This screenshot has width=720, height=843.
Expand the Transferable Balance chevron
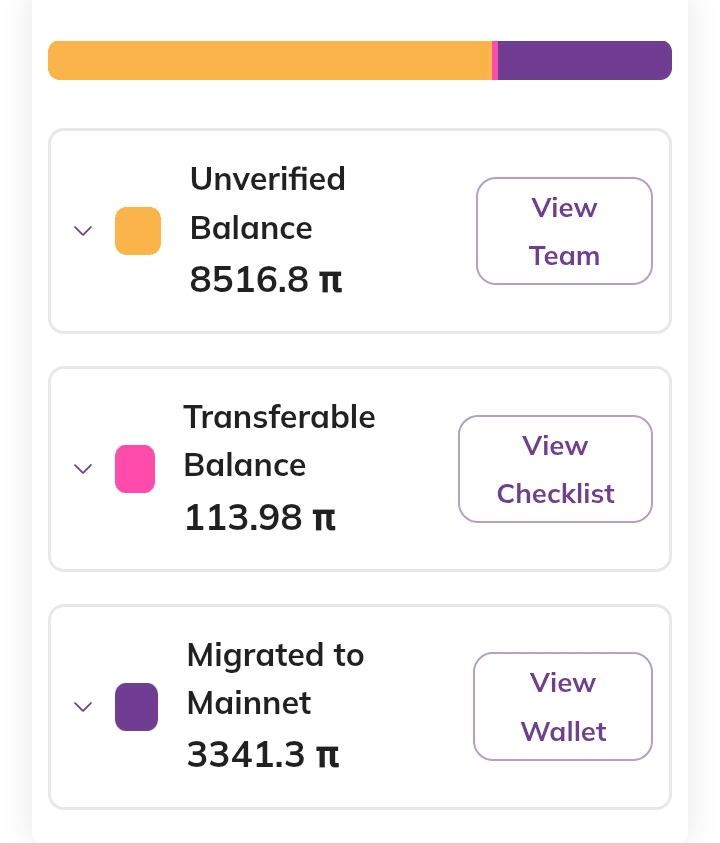click(x=84, y=469)
